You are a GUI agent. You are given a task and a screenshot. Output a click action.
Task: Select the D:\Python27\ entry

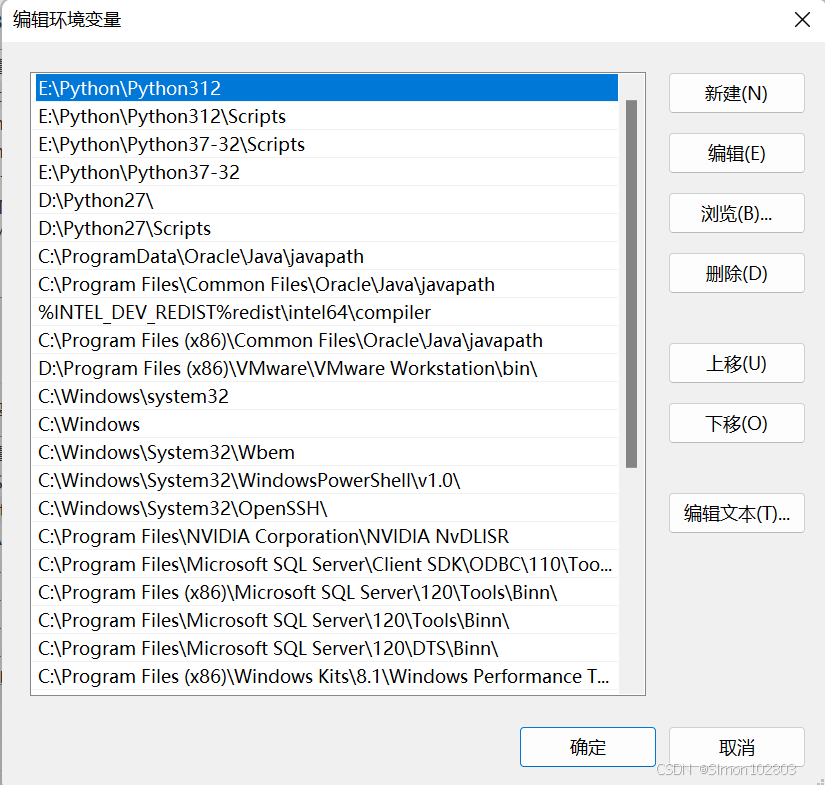click(x=327, y=200)
